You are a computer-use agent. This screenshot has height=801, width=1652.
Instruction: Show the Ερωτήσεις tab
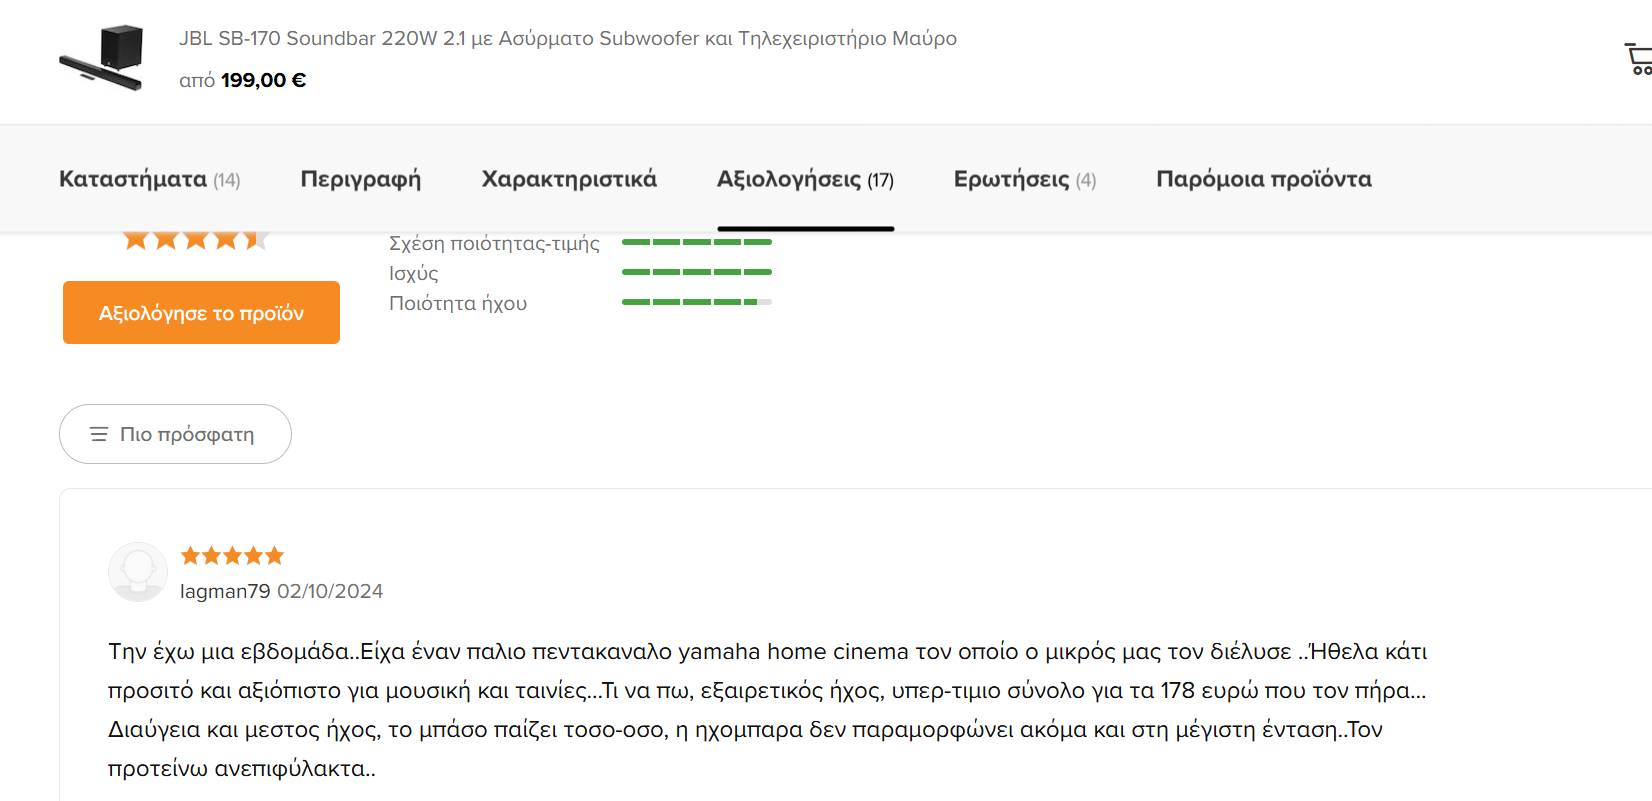[1024, 179]
